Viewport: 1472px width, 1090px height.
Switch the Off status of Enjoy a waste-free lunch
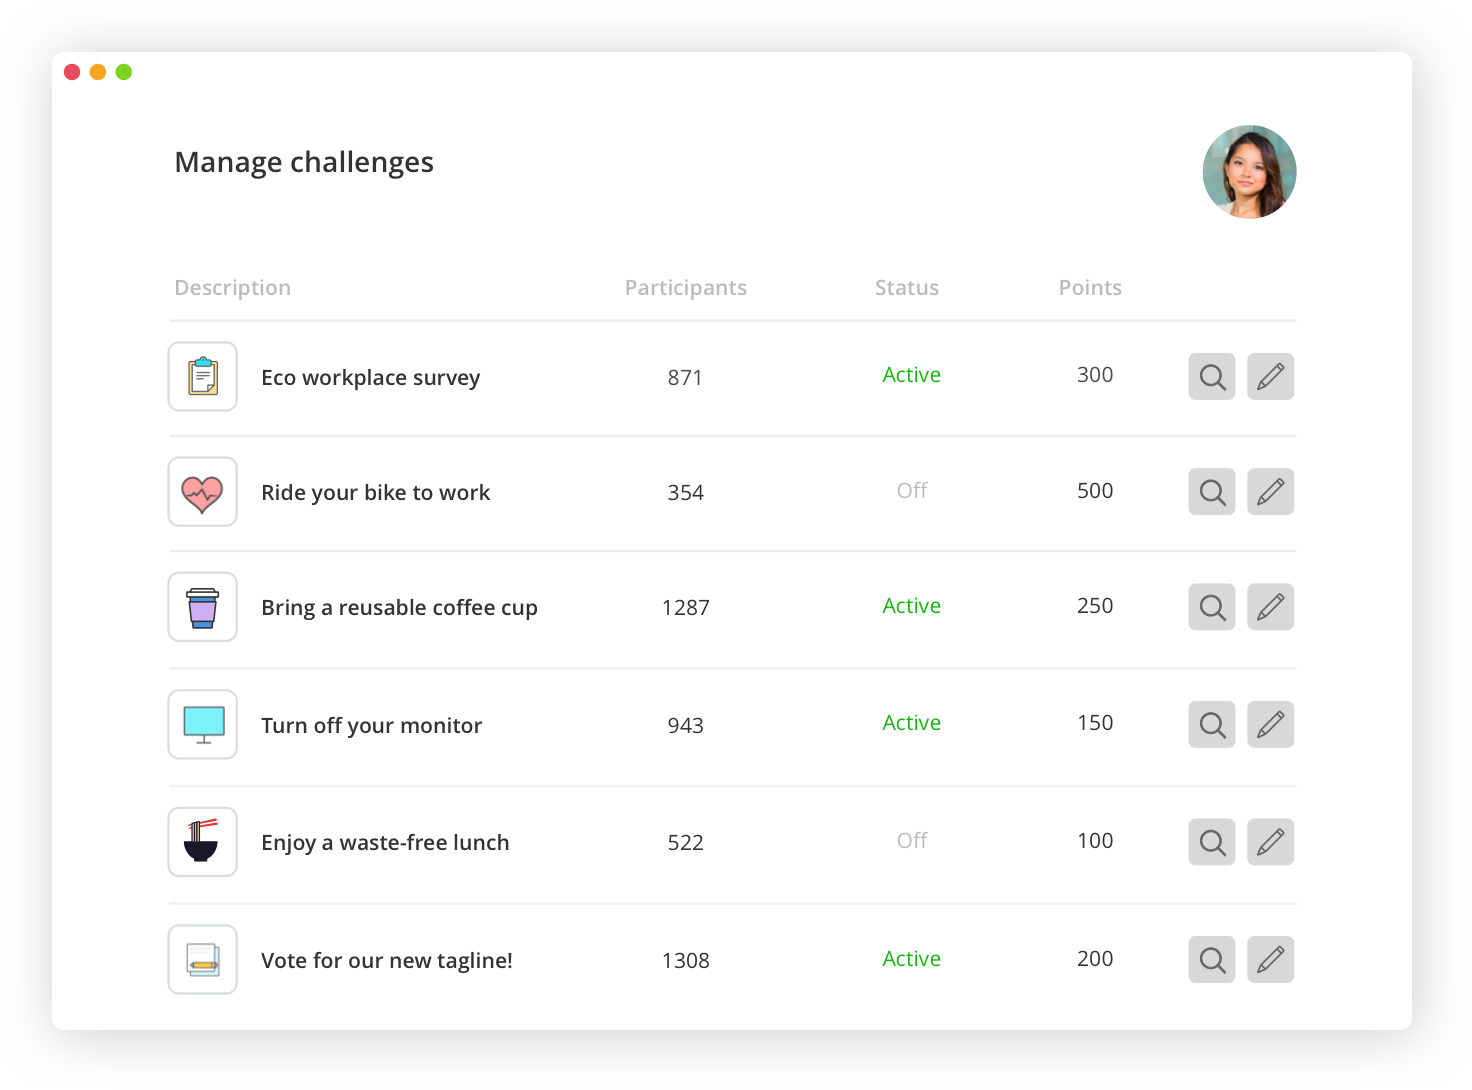912,841
